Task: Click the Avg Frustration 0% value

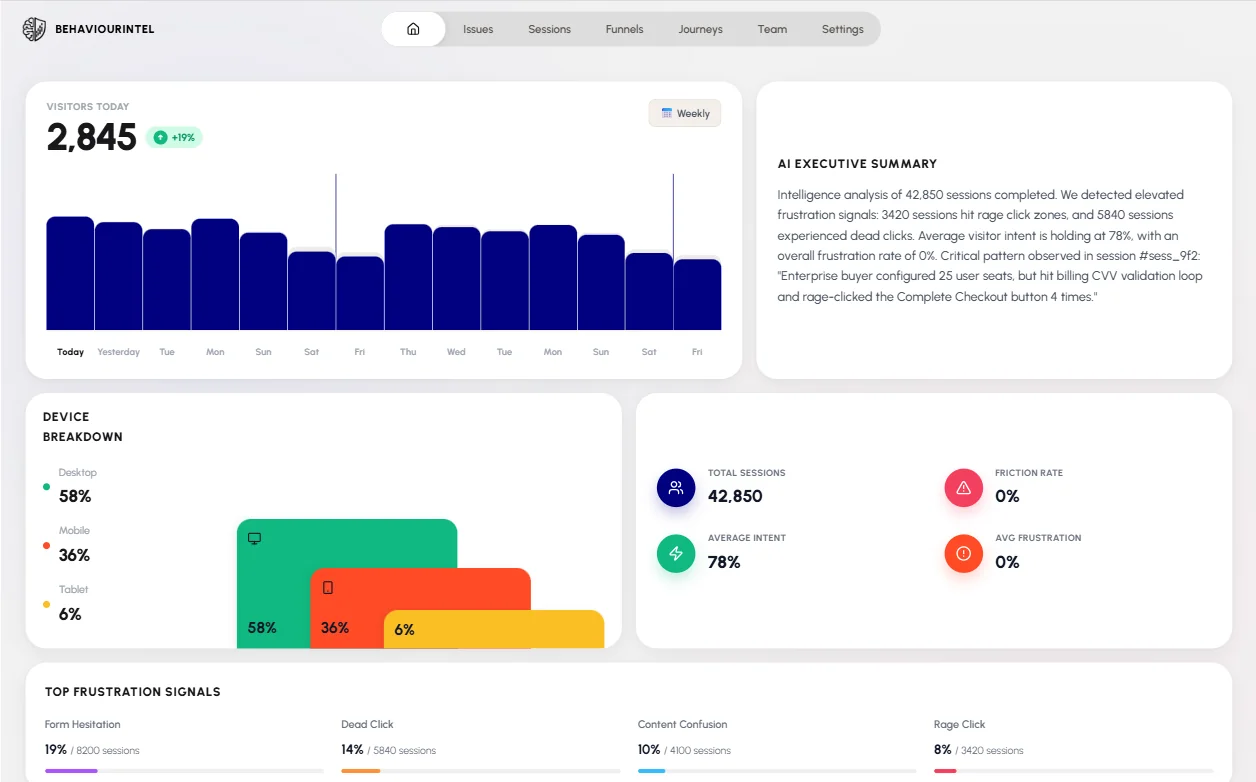Action: (x=1007, y=562)
